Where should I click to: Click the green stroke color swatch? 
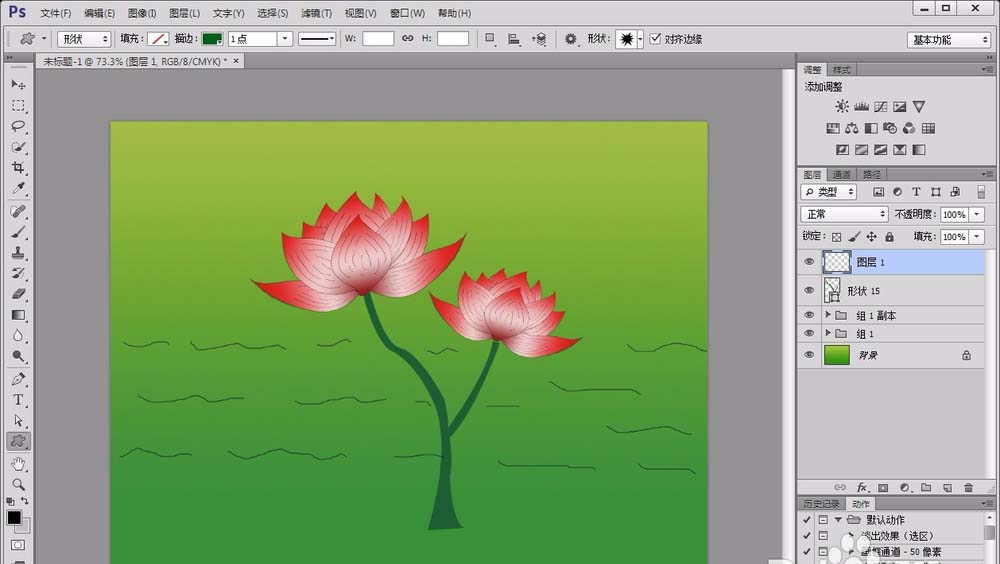[x=212, y=39]
